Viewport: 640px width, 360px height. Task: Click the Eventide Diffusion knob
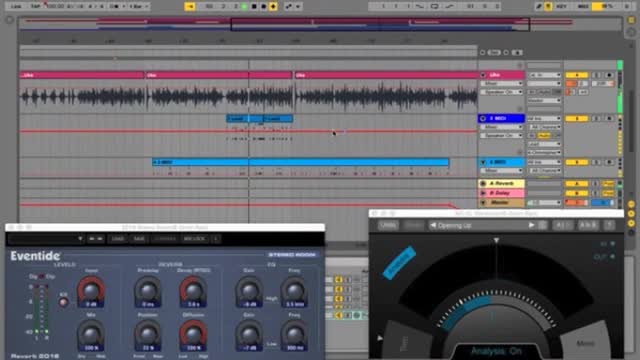[x=193, y=335]
